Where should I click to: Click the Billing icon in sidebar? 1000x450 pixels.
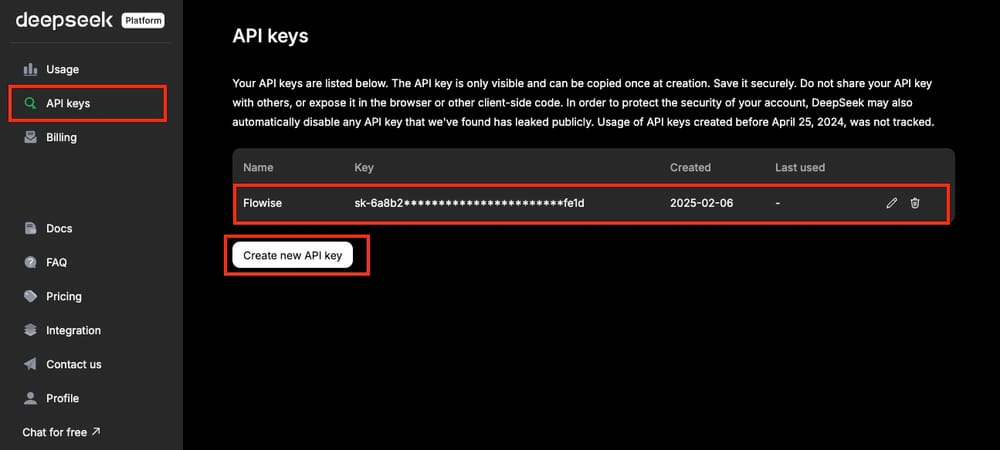tap(29, 137)
